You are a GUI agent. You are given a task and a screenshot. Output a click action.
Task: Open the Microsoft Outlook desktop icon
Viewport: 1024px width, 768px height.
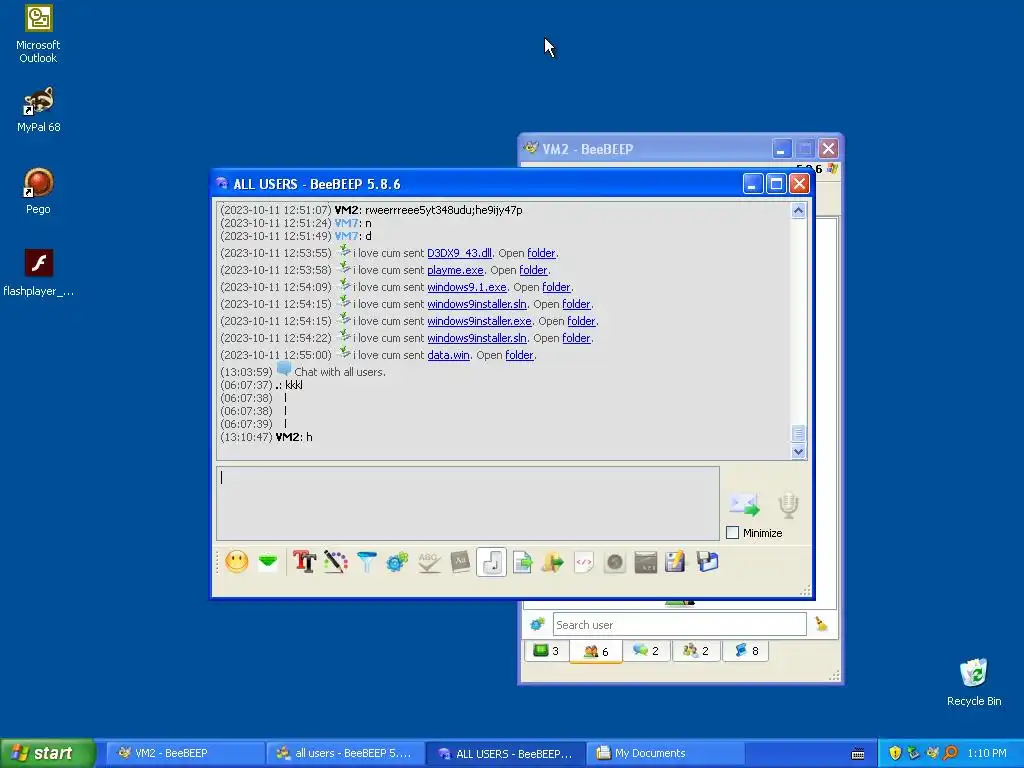[x=38, y=34]
